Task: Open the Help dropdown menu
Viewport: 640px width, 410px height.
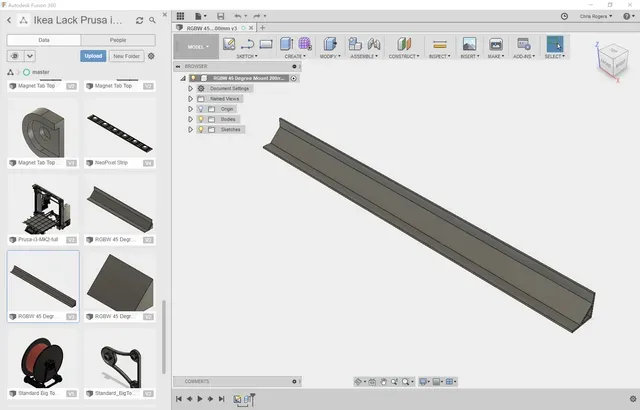Action: [629, 16]
